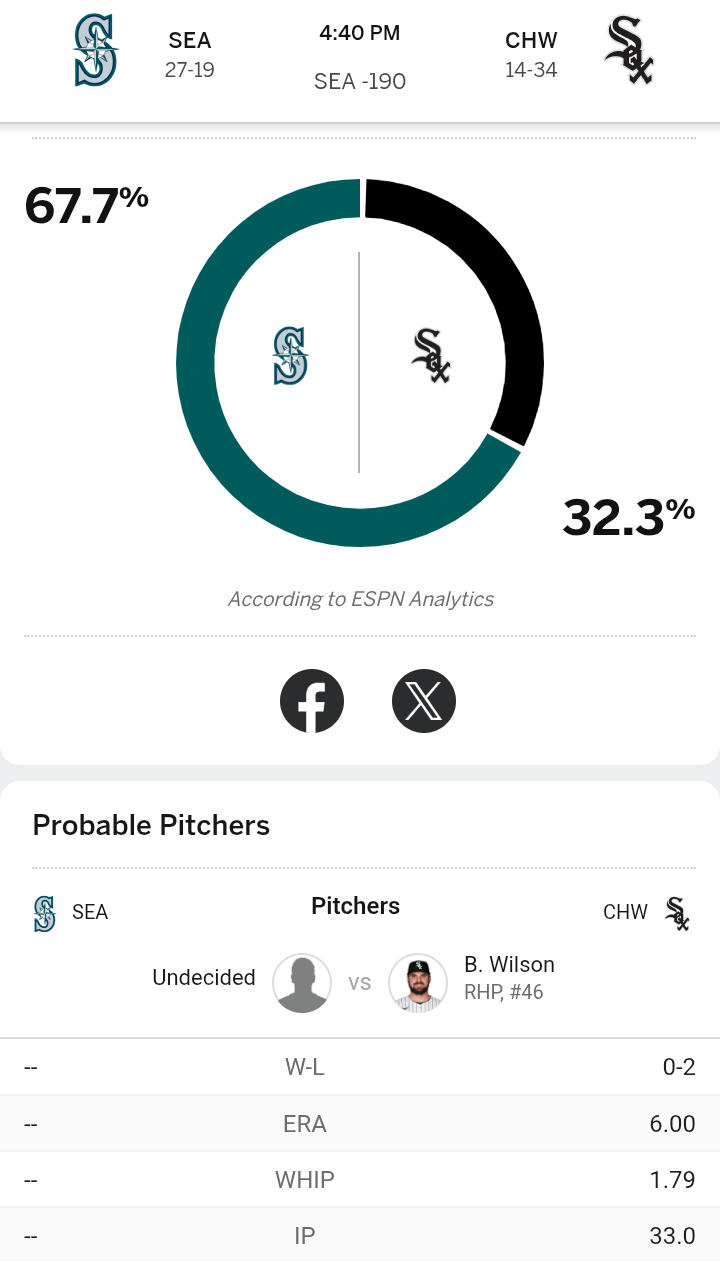This screenshot has width=720, height=1278.
Task: Click the small Mariners logo beside SEA in Probable Pitchers
Action: [x=44, y=913]
